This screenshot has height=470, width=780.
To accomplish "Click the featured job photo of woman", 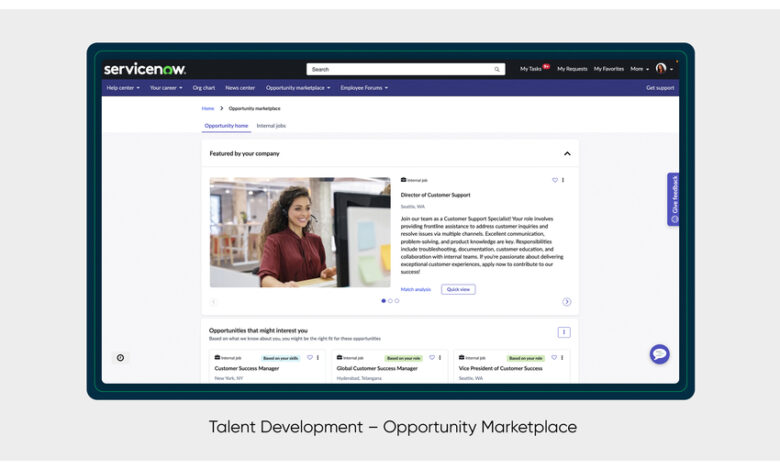I will tap(300, 232).
